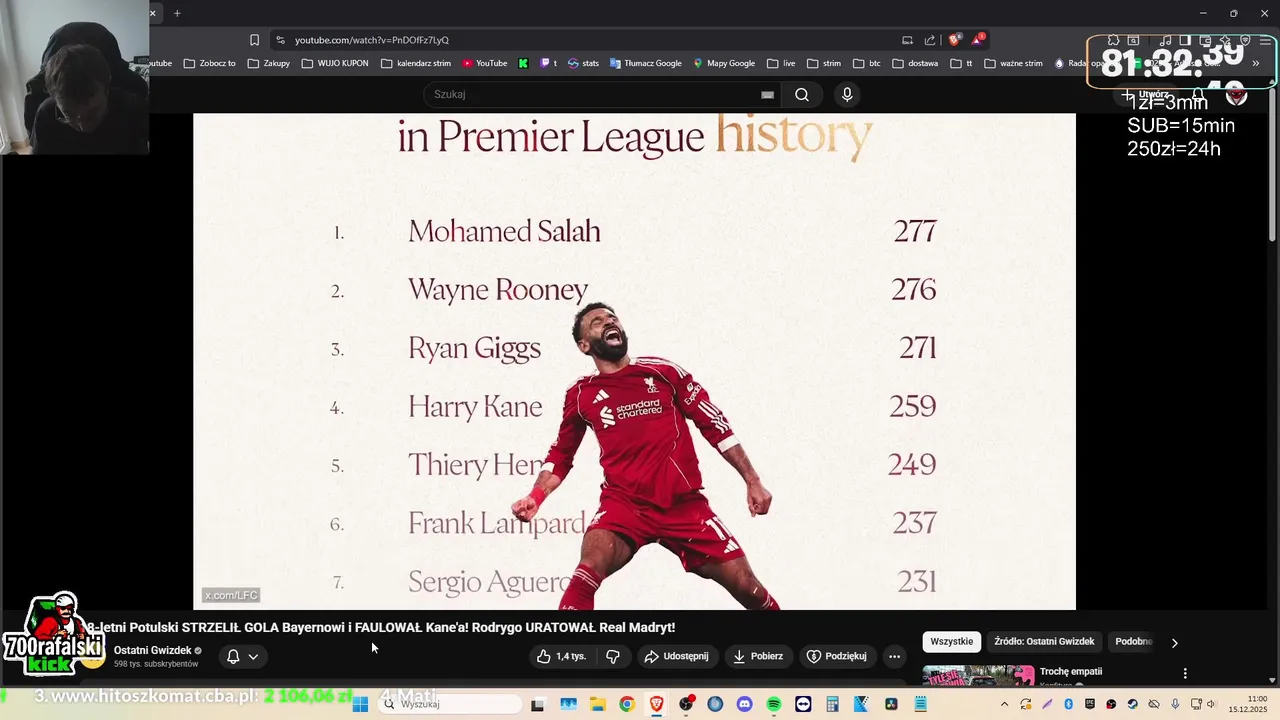This screenshot has width=1280, height=720.
Task: Click Bluetooth icon in system tray
Action: (1068, 704)
